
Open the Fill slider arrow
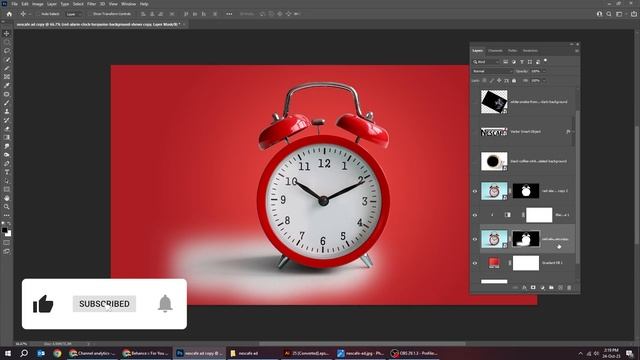(x=544, y=81)
